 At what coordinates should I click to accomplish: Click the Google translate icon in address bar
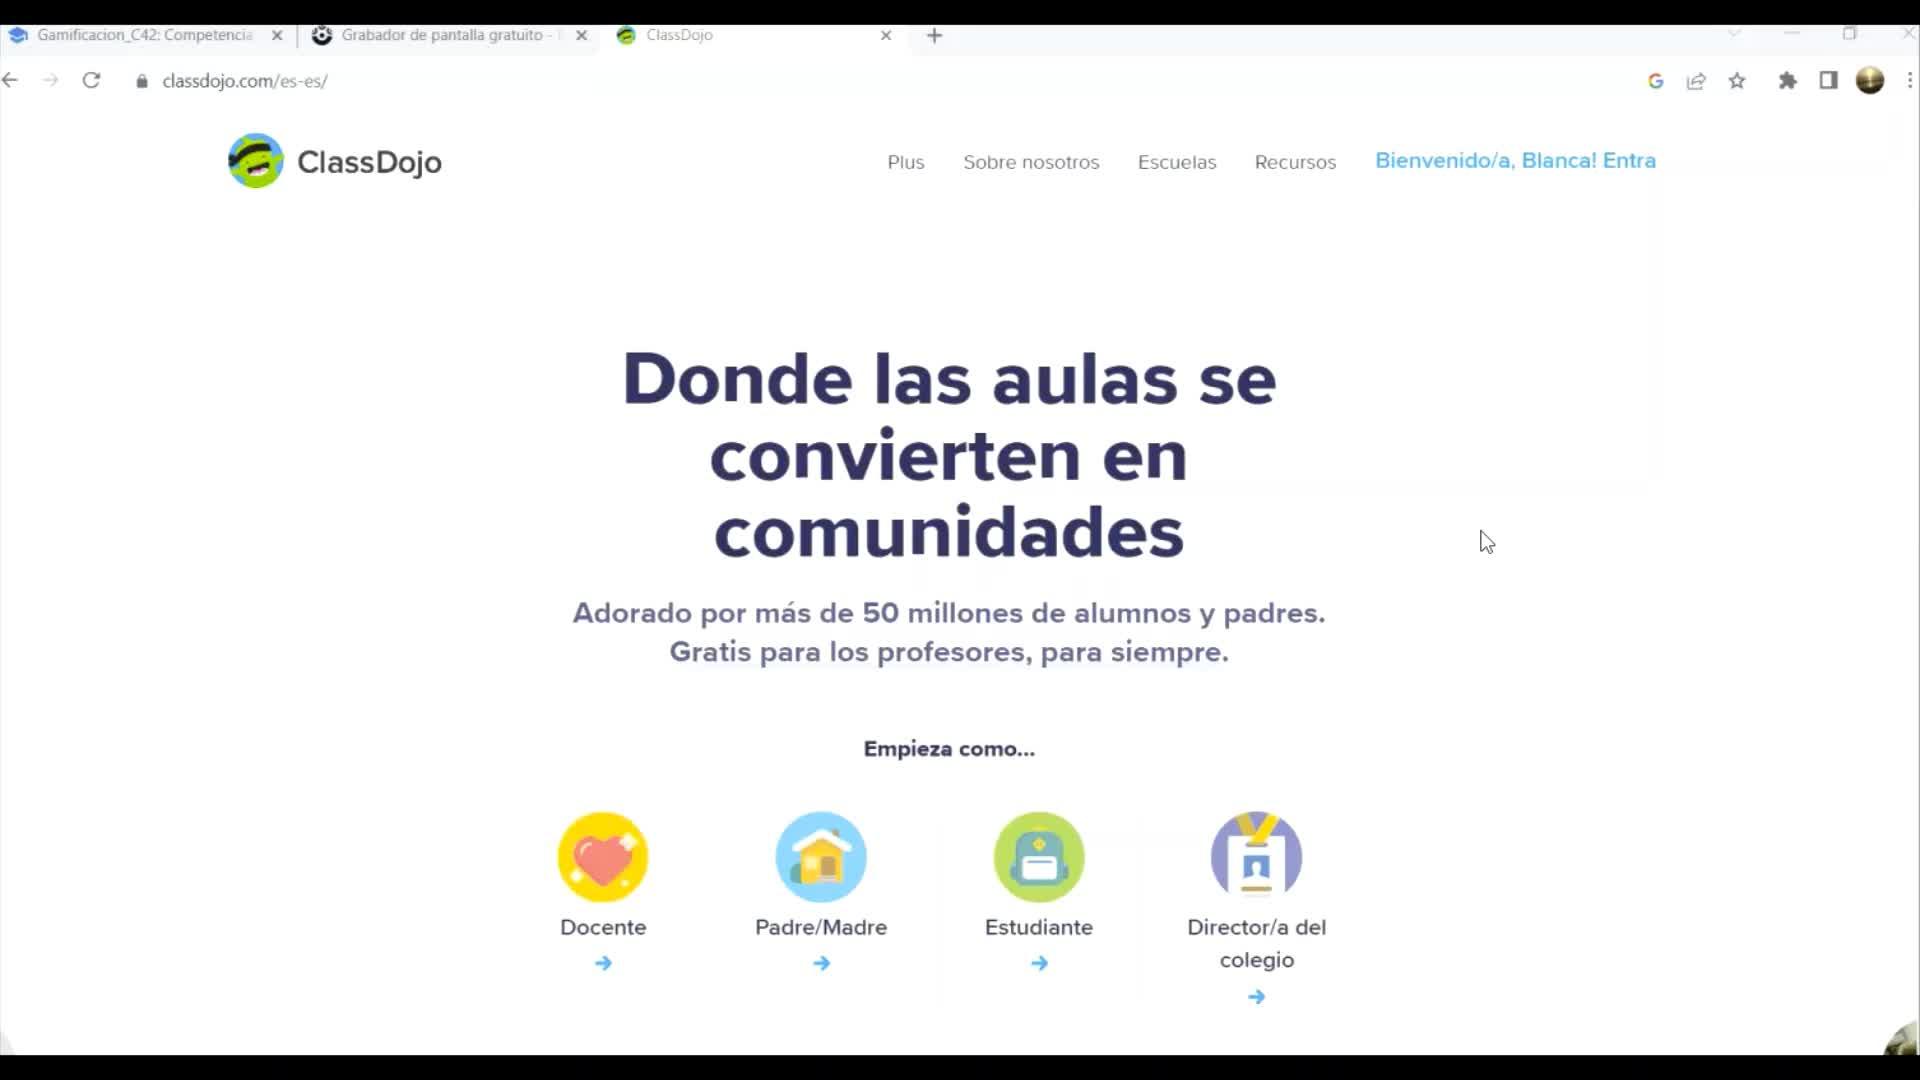pyautogui.click(x=1655, y=81)
